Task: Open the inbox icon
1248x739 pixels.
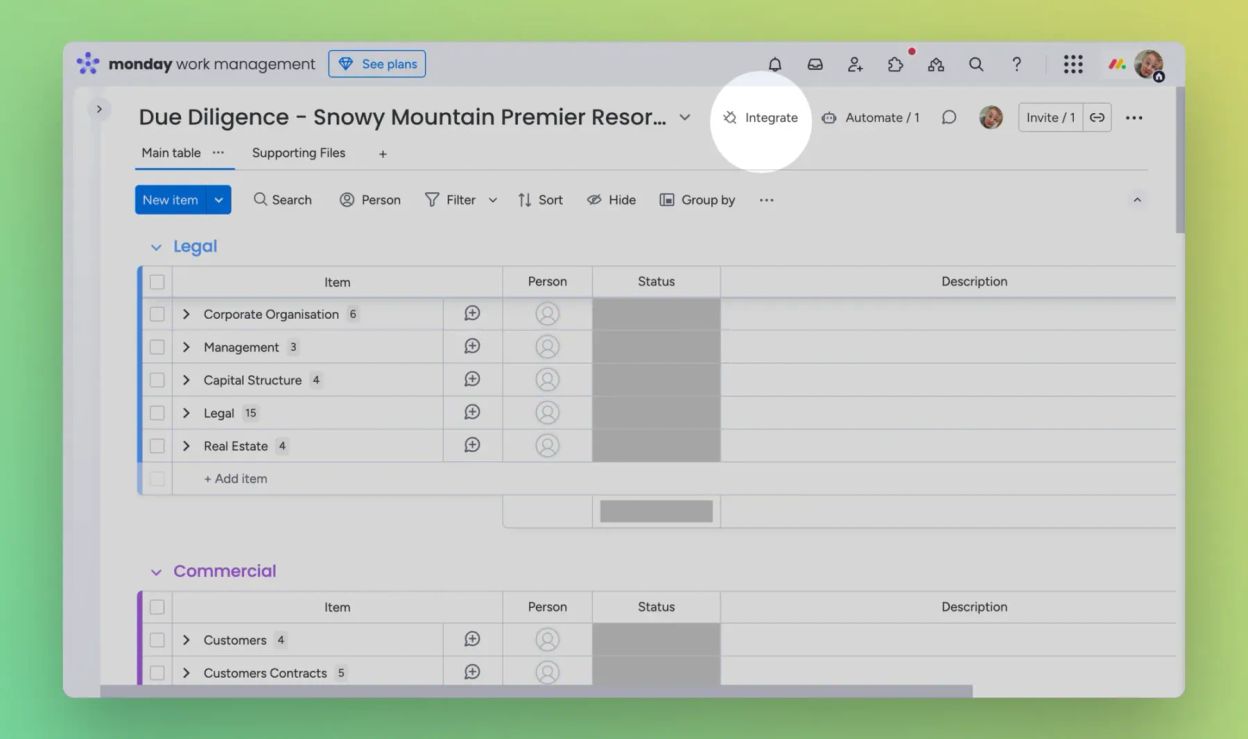Action: (815, 63)
